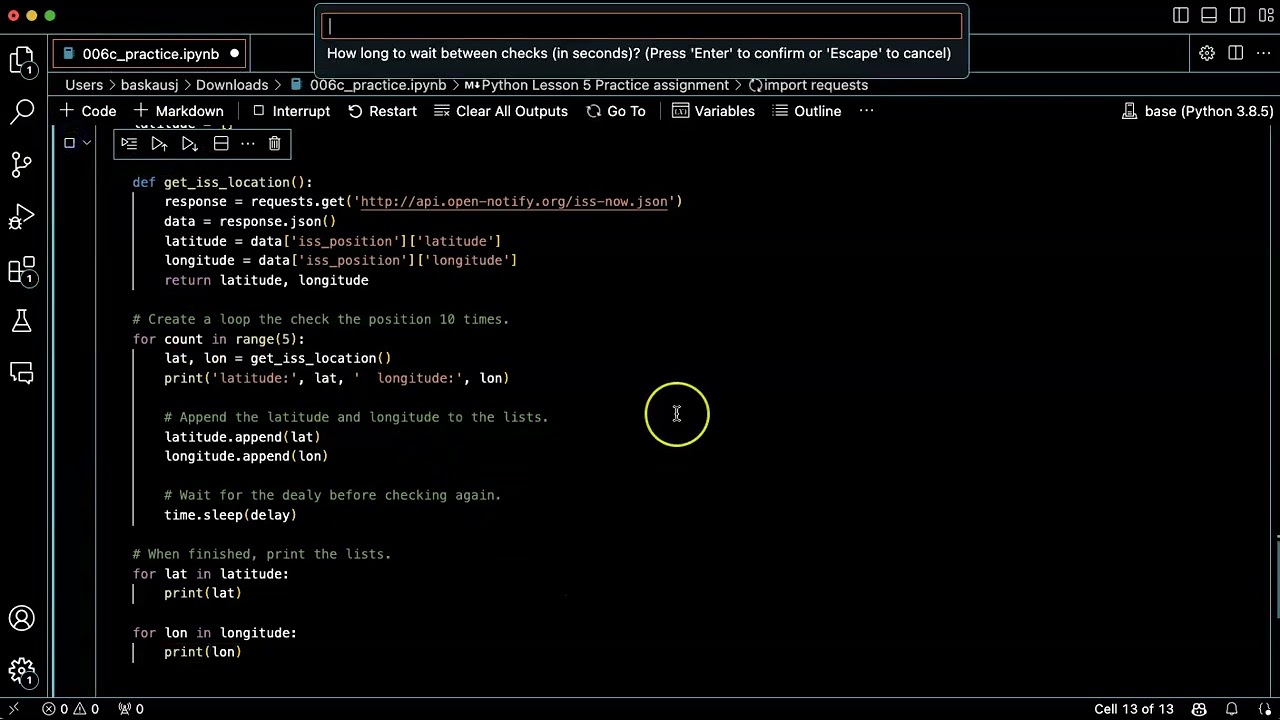Interrupt the notebook kernel
The height and width of the screenshot is (720, 1280).
(291, 111)
